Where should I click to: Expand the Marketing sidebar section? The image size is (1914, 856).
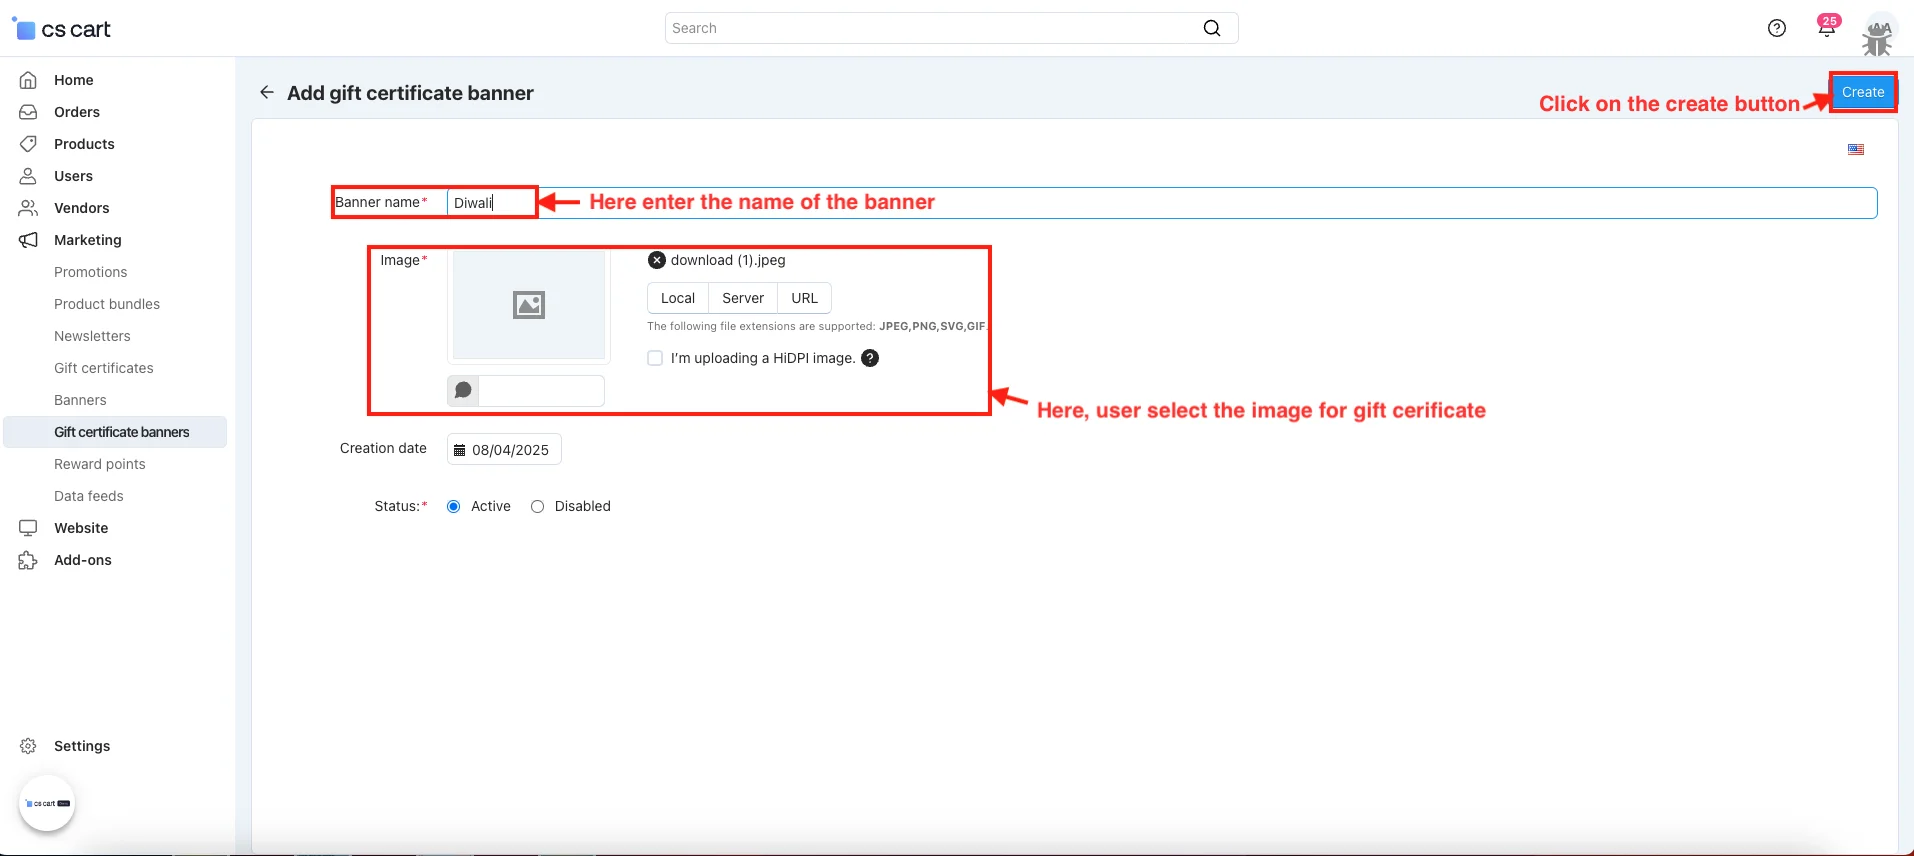[87, 240]
